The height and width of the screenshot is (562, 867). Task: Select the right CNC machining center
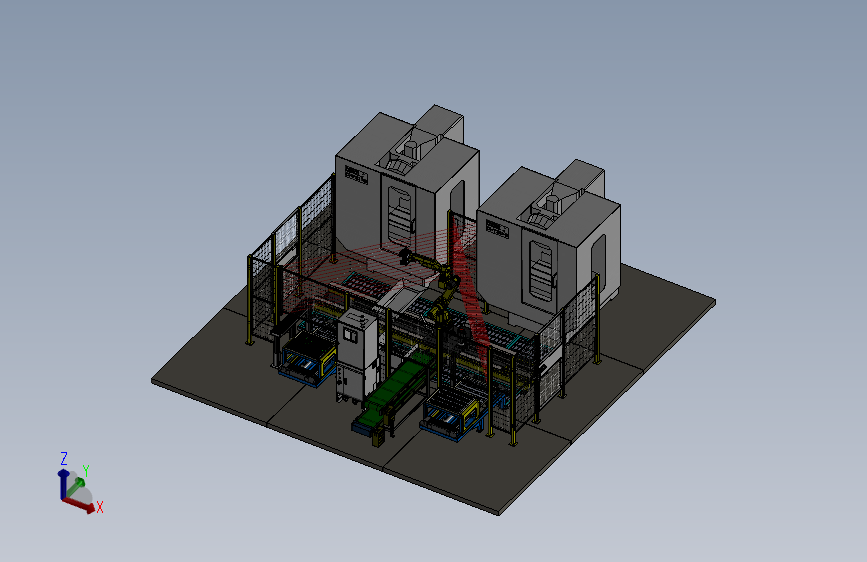pyautogui.click(x=547, y=243)
